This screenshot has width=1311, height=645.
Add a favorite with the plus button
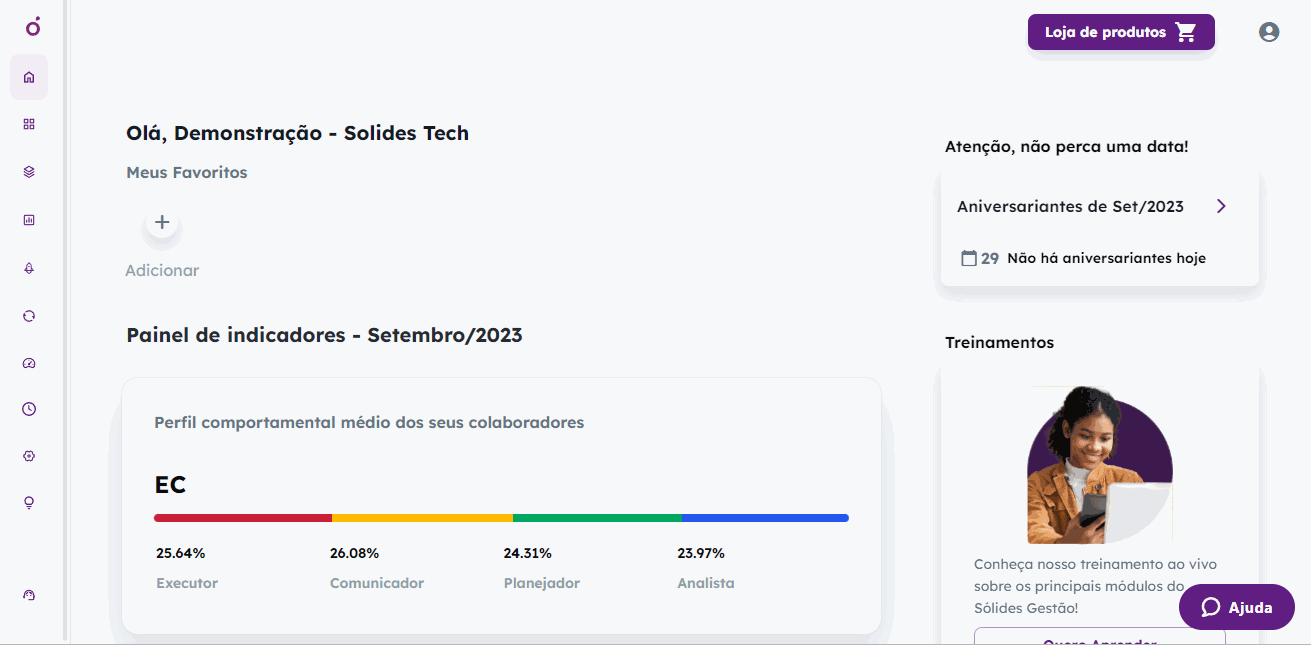[x=162, y=223]
